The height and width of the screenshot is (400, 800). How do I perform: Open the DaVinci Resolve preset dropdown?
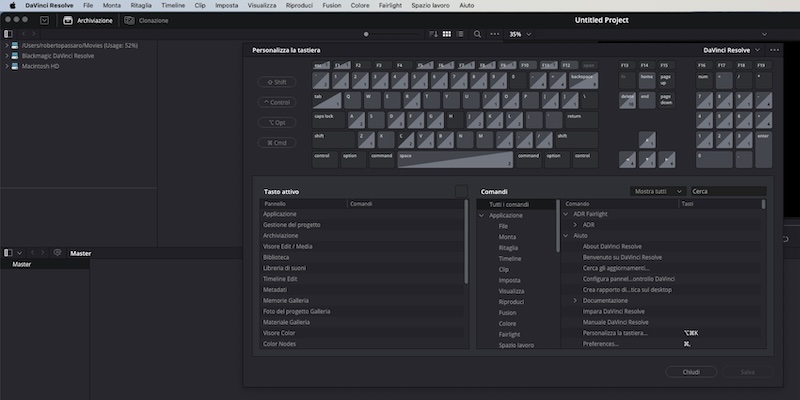[x=758, y=50]
